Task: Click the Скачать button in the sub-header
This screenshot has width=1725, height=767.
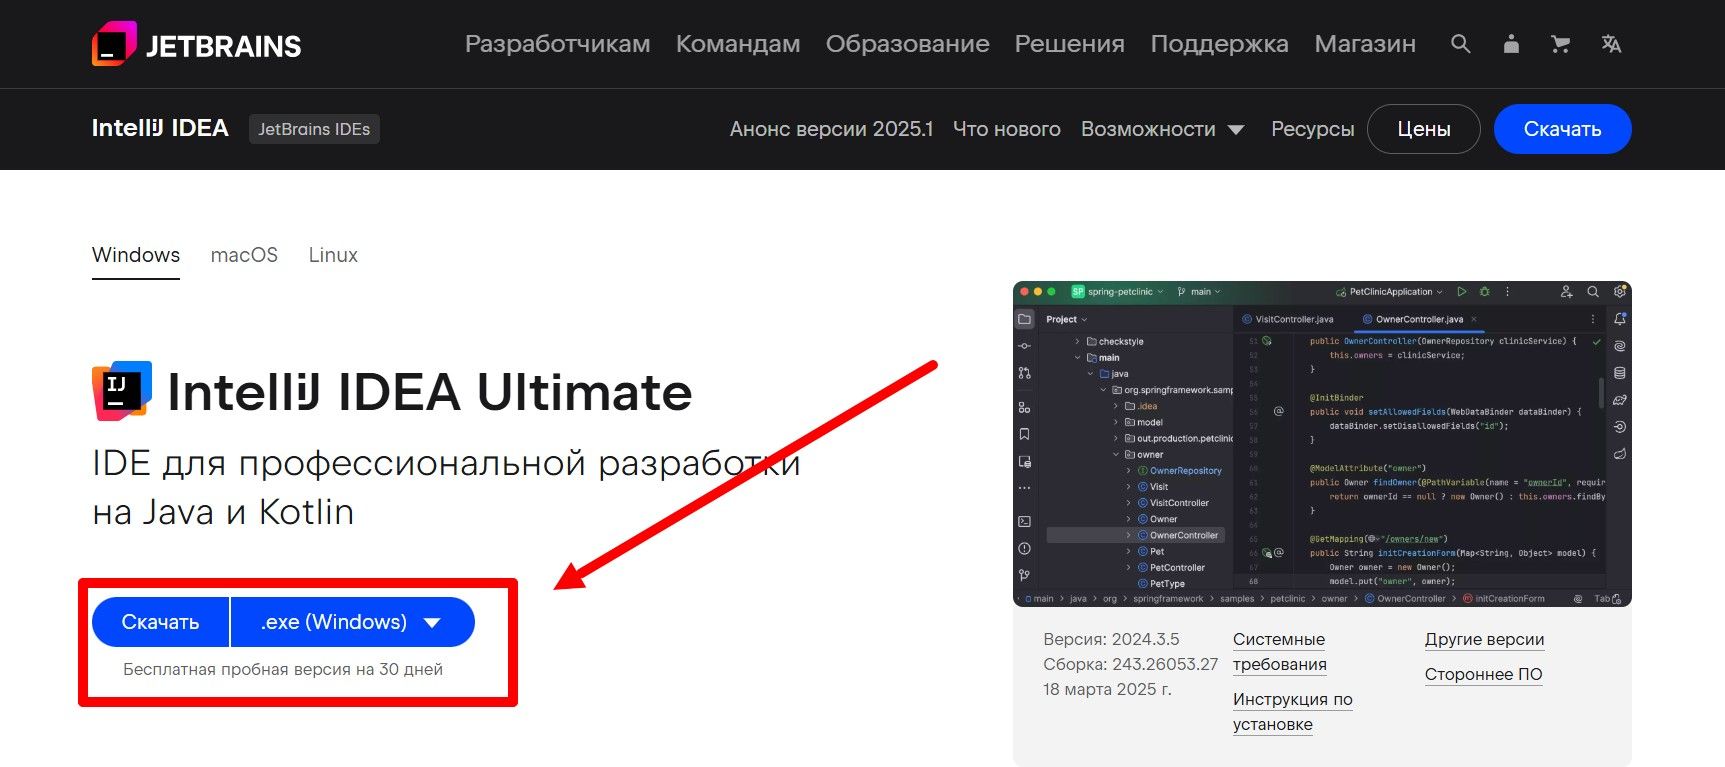Action: pos(1563,129)
